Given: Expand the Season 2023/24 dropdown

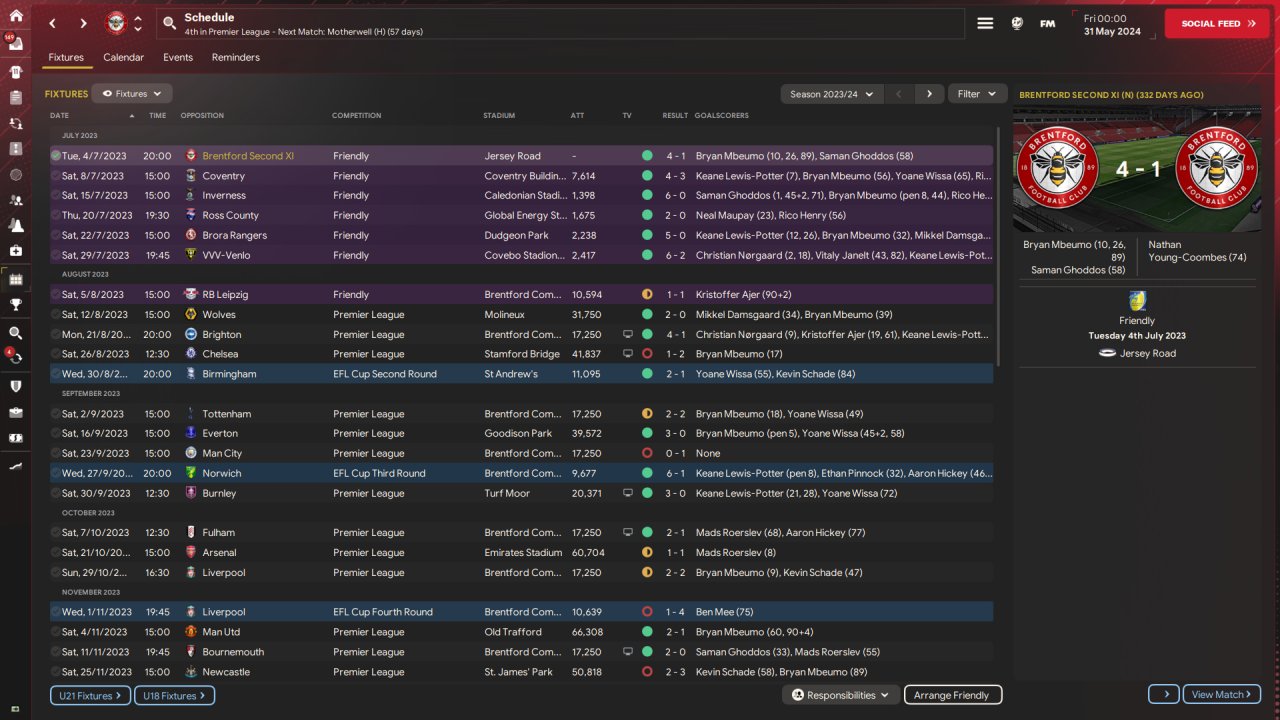Looking at the screenshot, I should coord(831,94).
